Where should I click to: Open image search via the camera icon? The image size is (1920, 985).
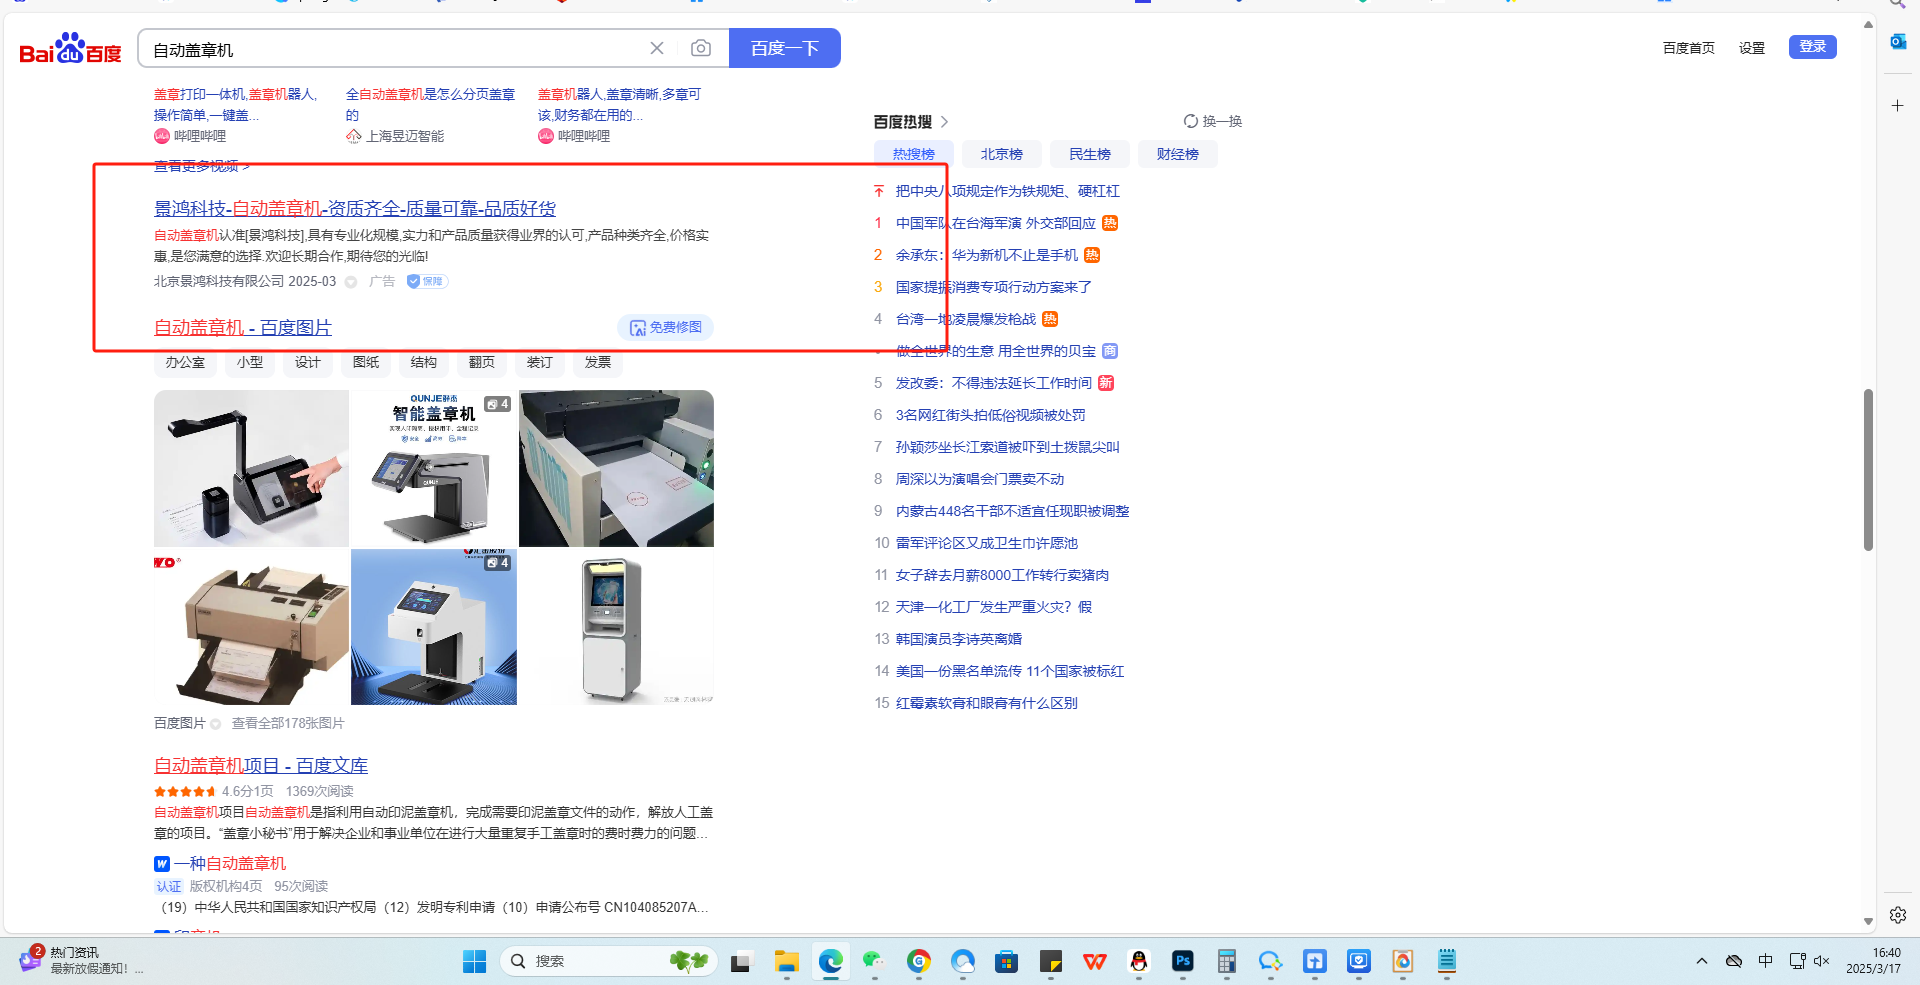click(701, 48)
